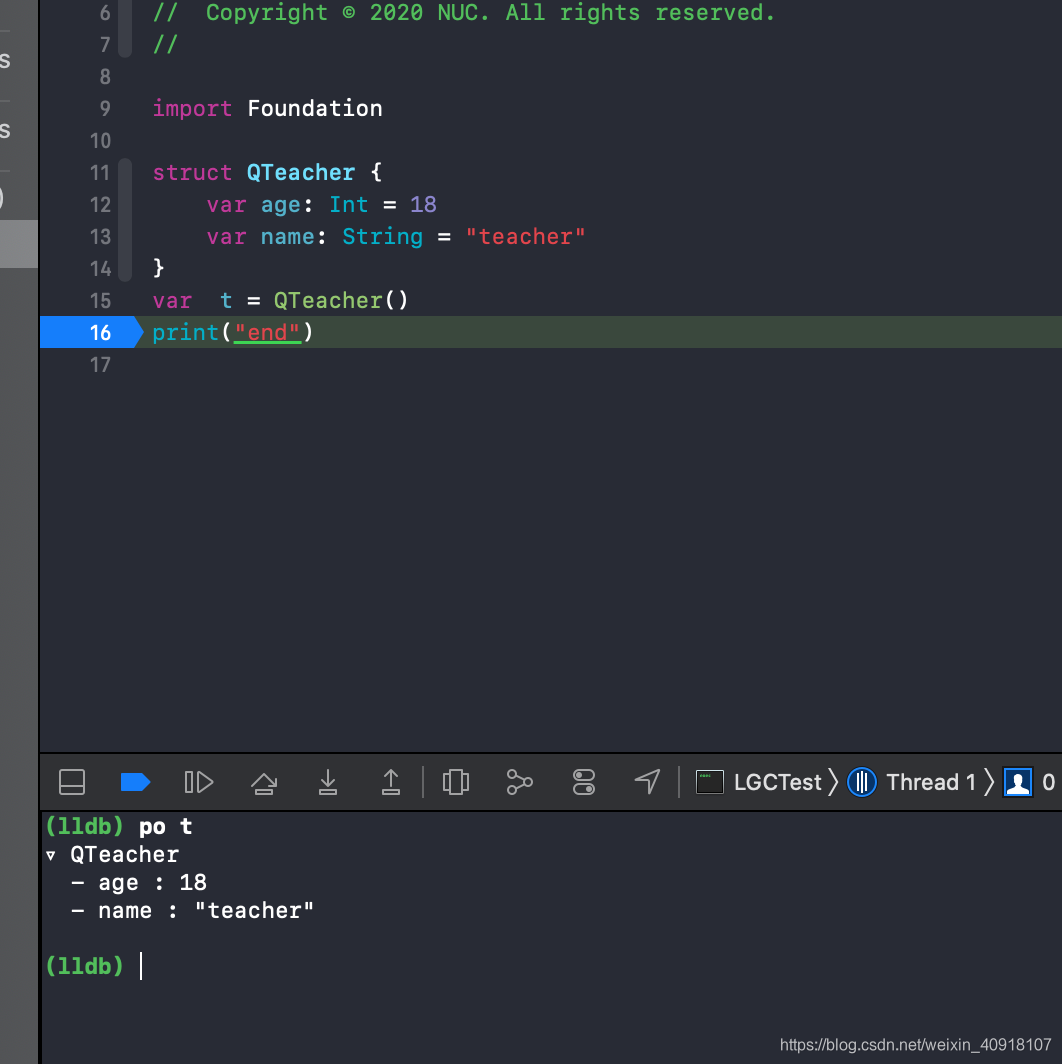Step into the function call
This screenshot has width=1062, height=1064.
tap(328, 782)
